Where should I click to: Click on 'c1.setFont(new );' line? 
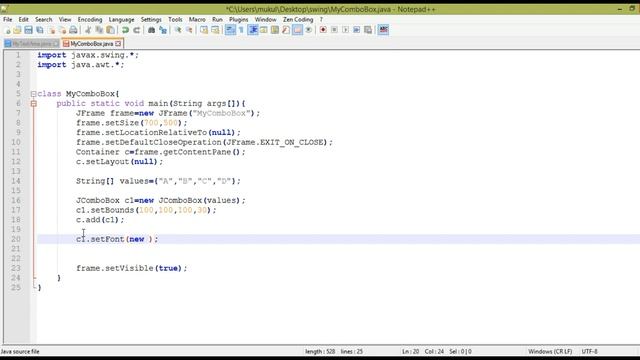pyautogui.click(x=117, y=239)
